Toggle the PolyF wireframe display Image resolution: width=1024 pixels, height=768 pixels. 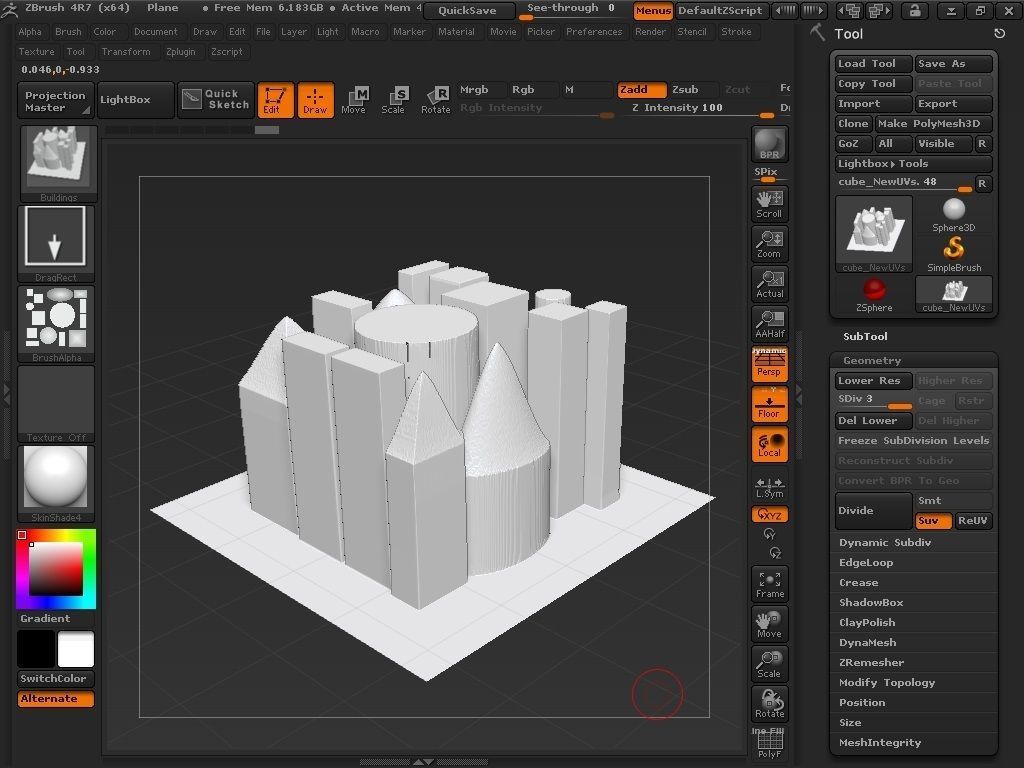point(769,743)
